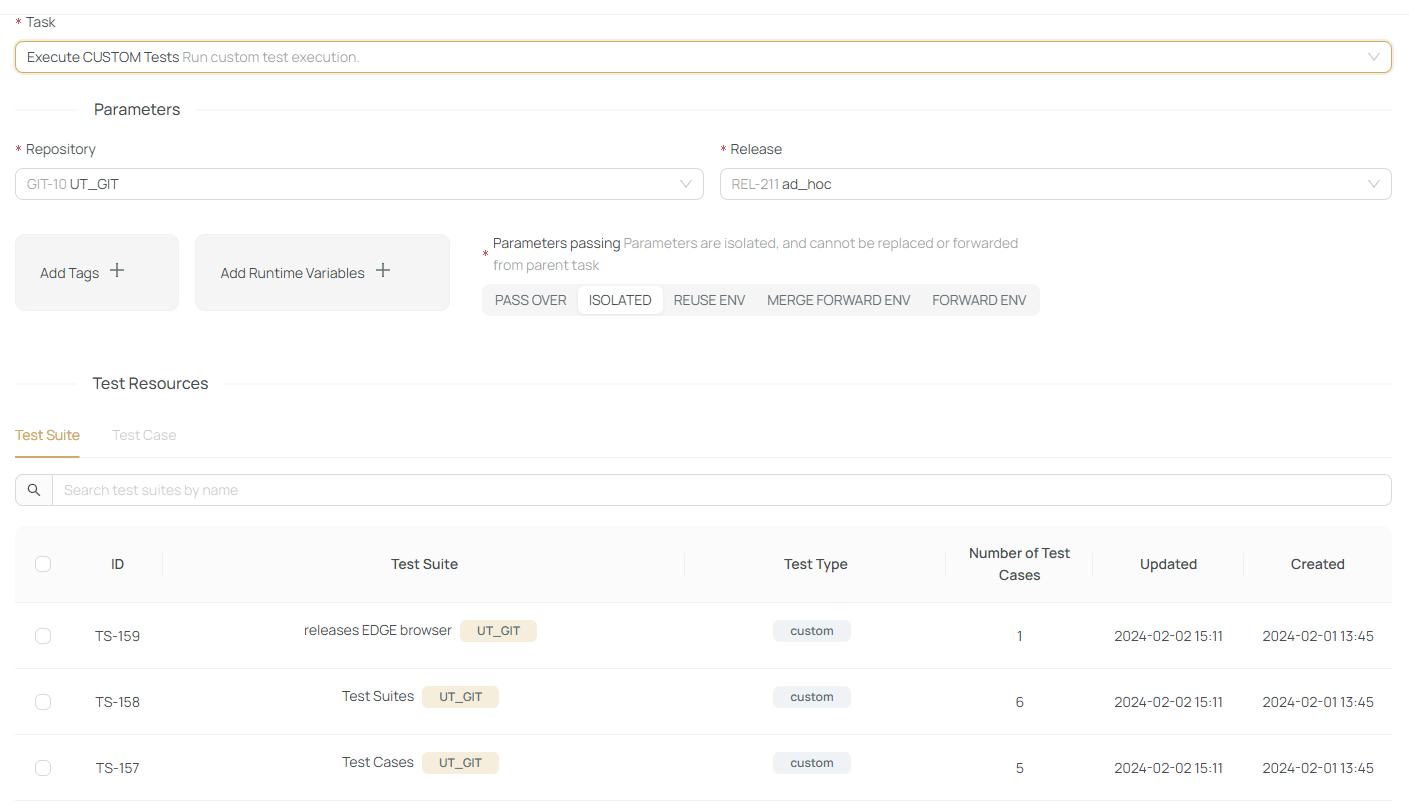Screen dimensions: 1409x811
Task: Click the UT_GIT badge next to Test Cases
Action: [460, 762]
